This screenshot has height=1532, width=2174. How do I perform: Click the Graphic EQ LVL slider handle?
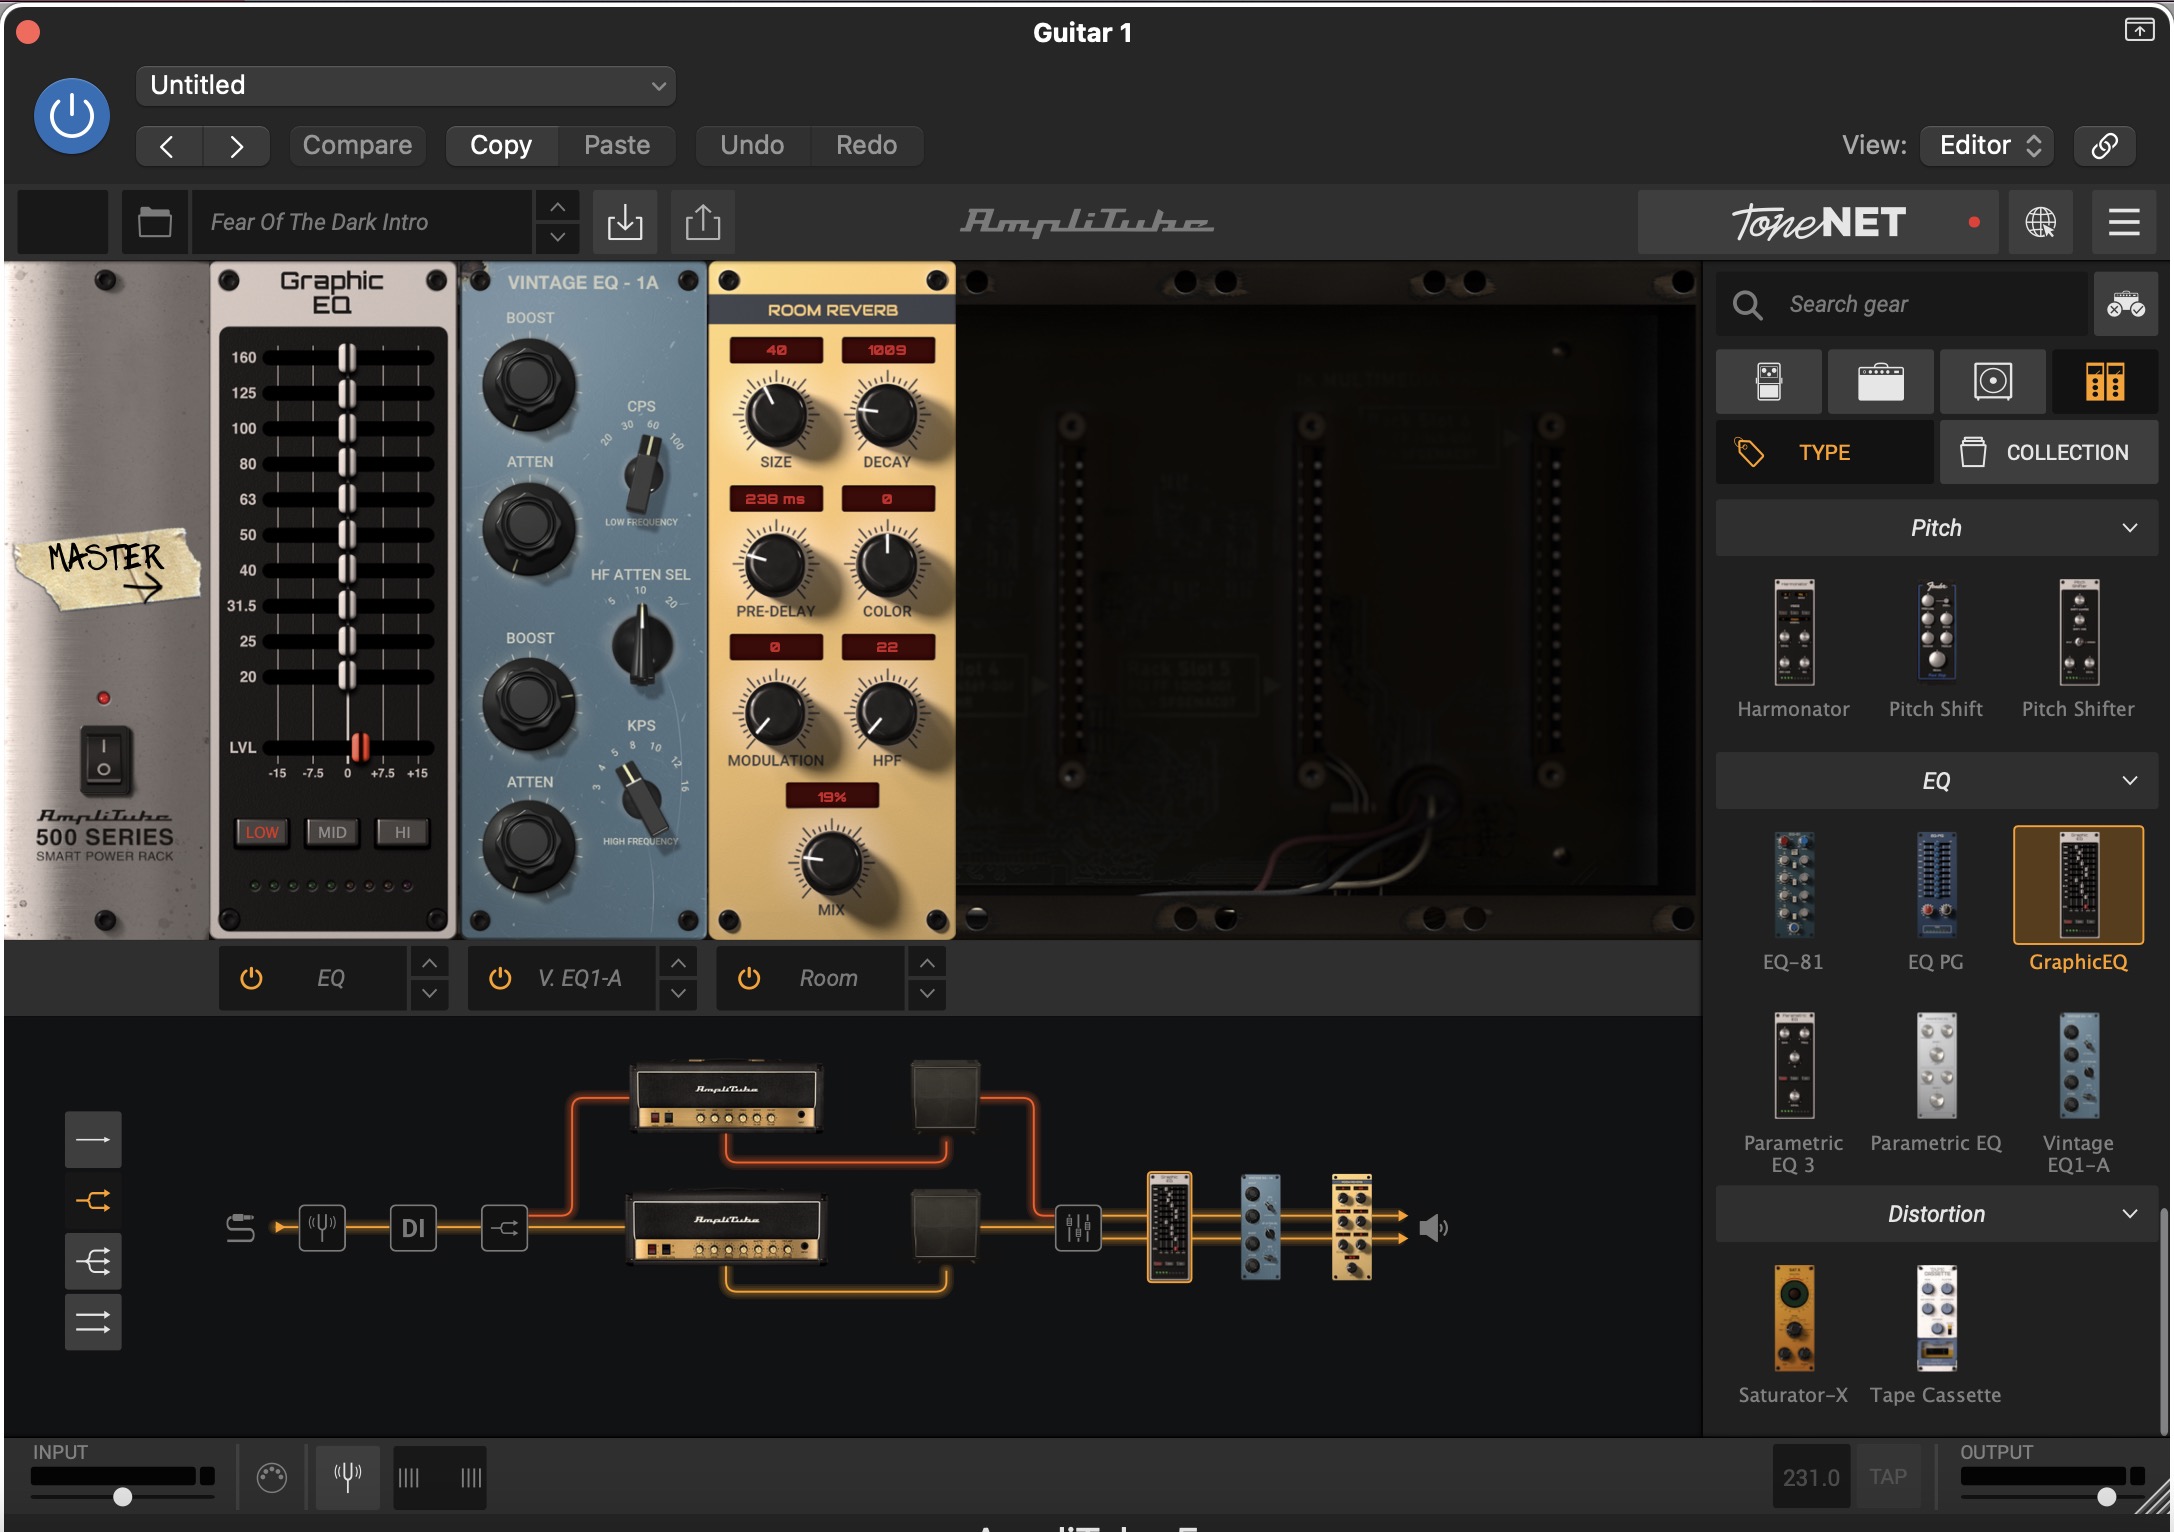coord(359,747)
